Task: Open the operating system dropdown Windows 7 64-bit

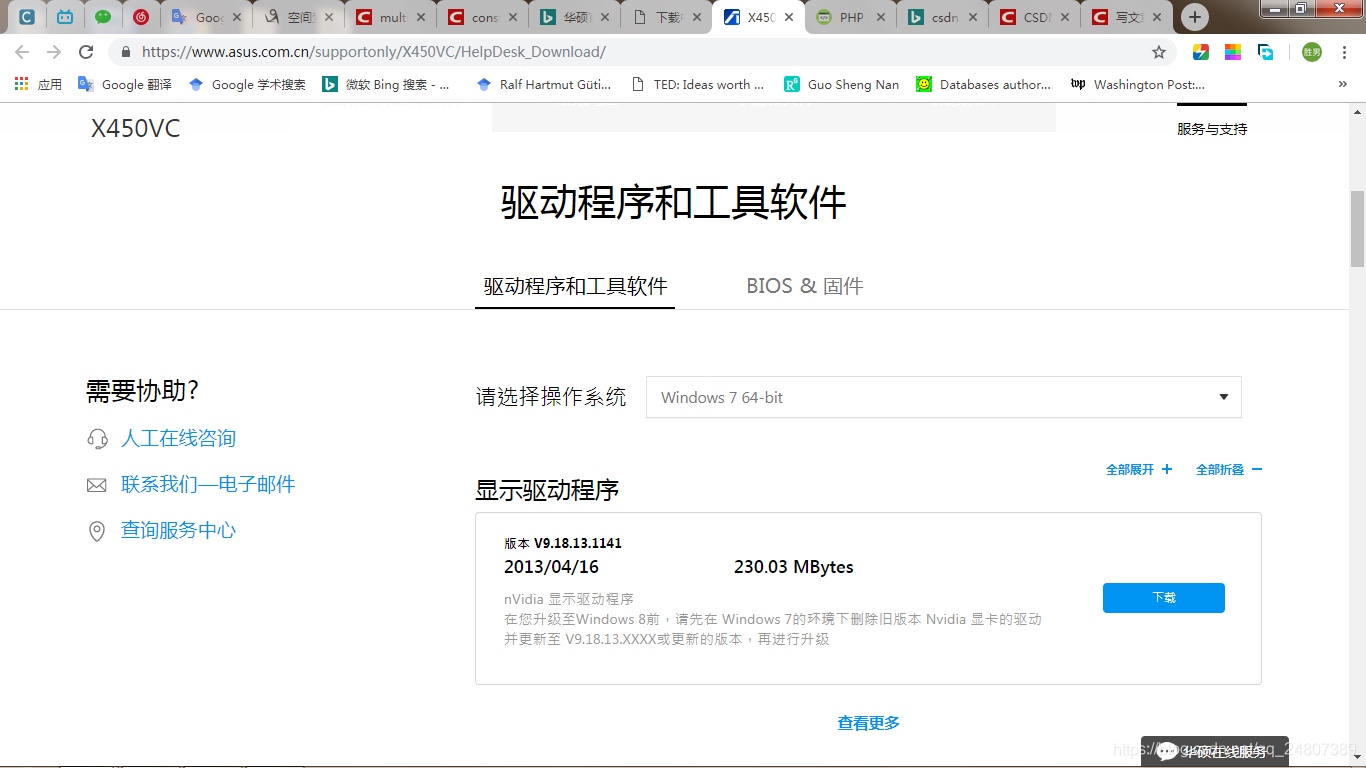Action: tap(944, 397)
